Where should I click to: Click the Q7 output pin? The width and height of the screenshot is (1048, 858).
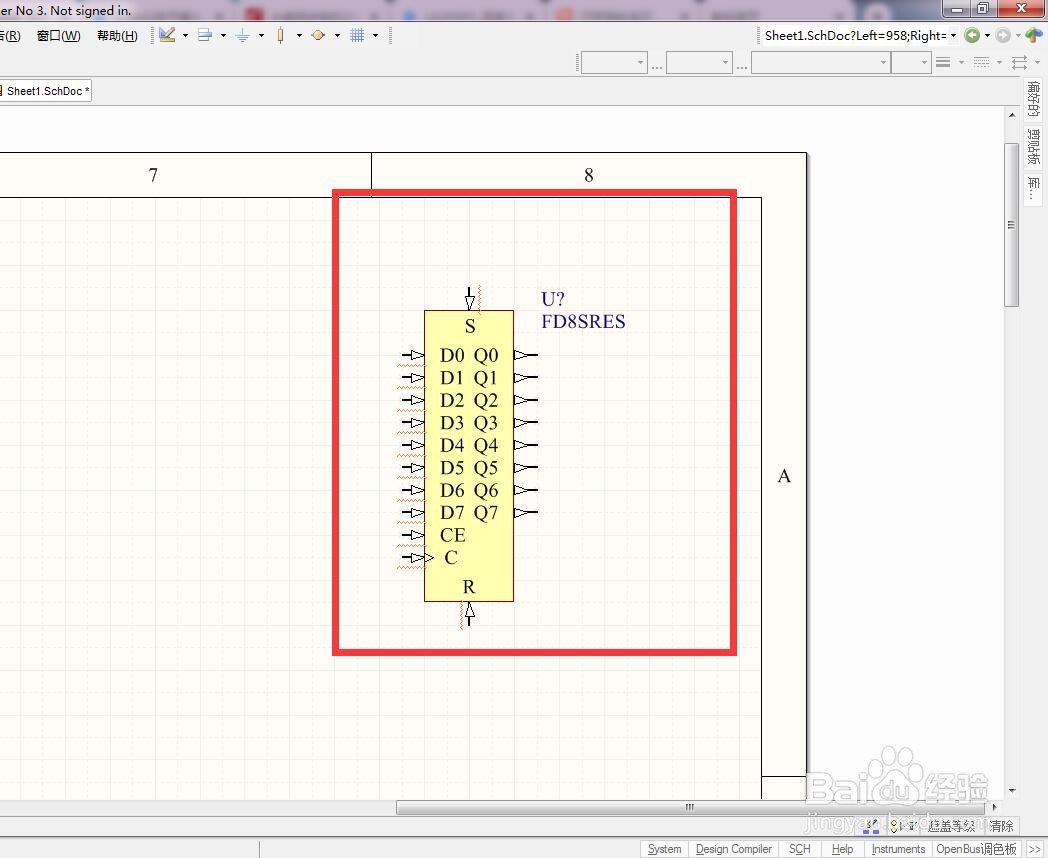point(526,513)
